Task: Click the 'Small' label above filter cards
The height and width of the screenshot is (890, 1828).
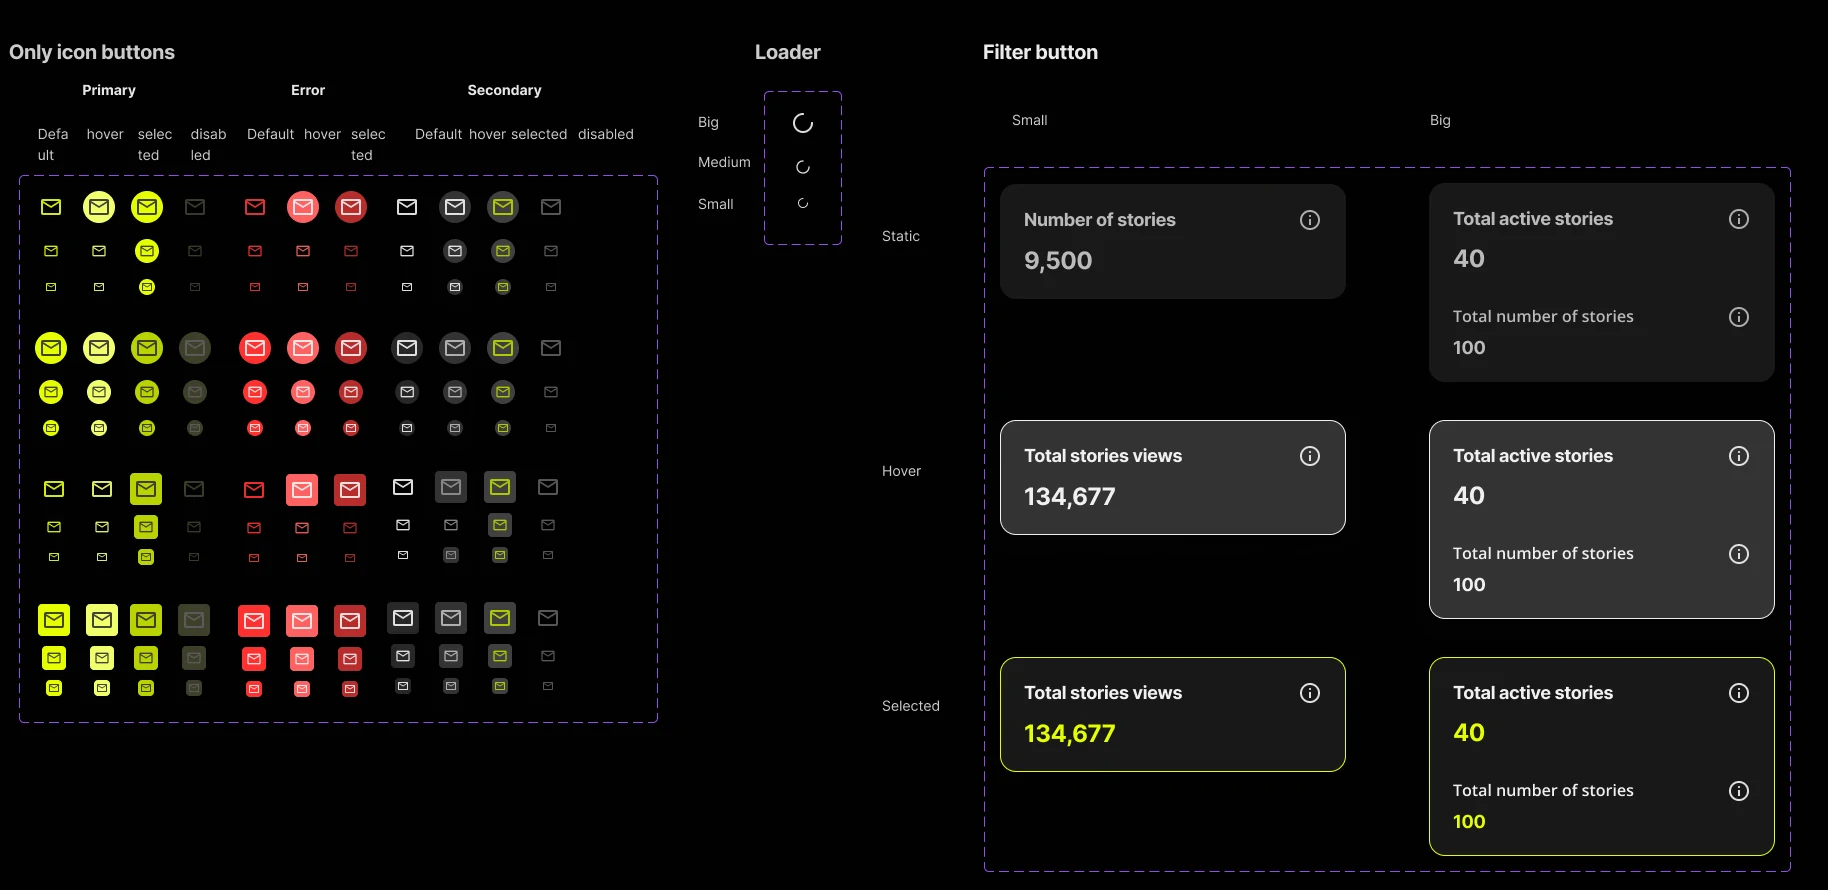Action: click(1030, 120)
